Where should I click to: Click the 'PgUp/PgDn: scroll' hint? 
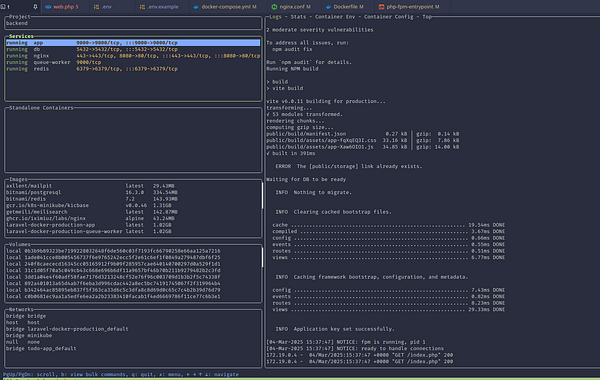(x=30, y=375)
